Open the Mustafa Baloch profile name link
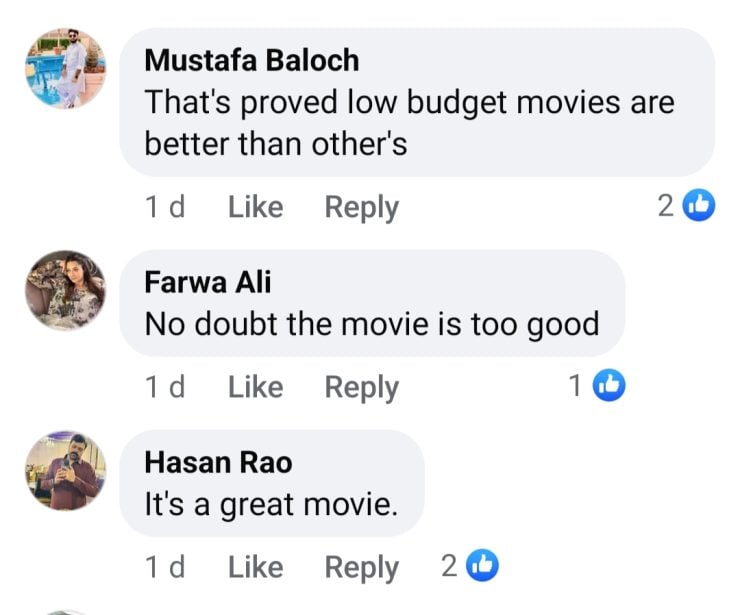This screenshot has width=740, height=615. 251,60
